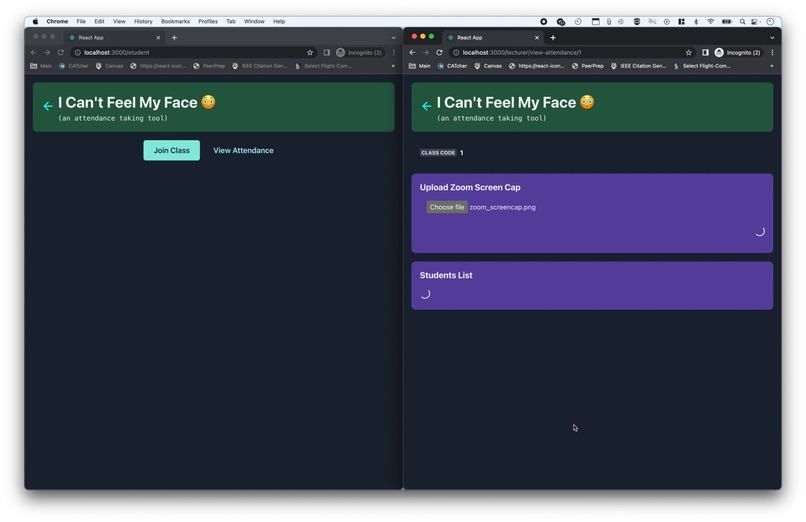Click the CLASS CODE label
Screen dimensions: 806x522
pyautogui.click(x=438, y=153)
